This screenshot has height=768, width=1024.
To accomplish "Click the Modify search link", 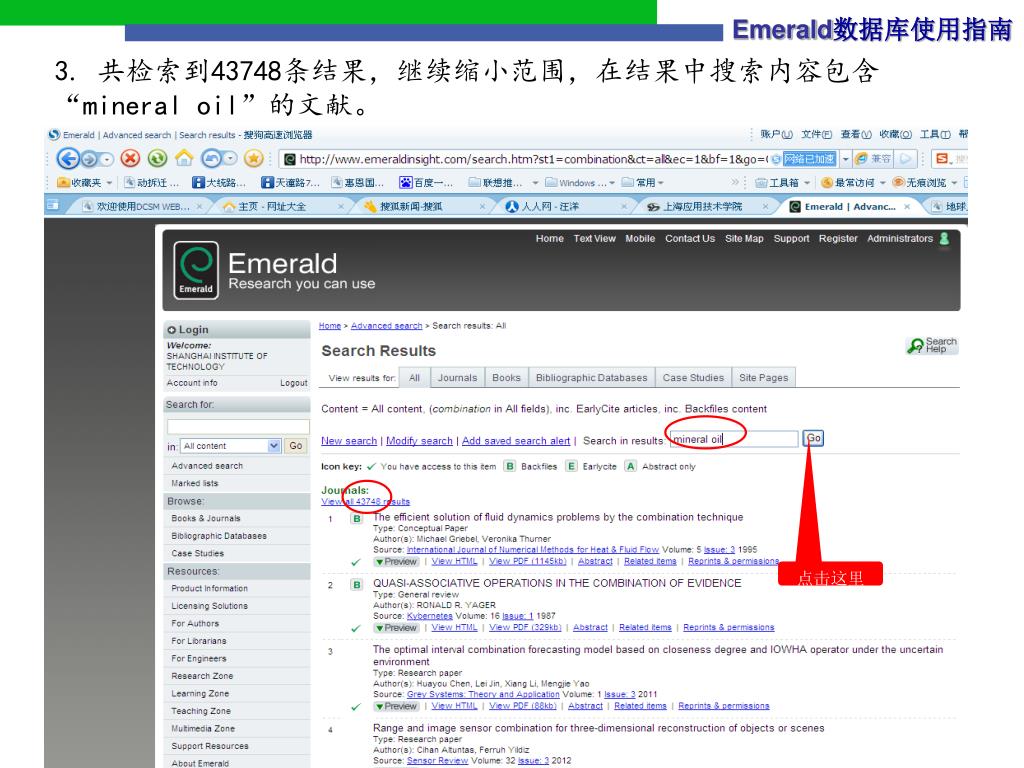I will pos(419,441).
